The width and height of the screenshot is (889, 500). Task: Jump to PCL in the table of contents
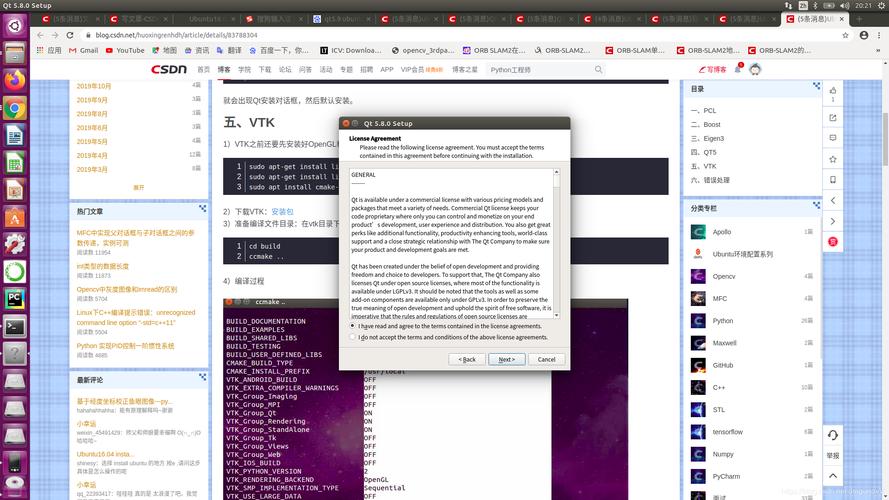[704, 111]
